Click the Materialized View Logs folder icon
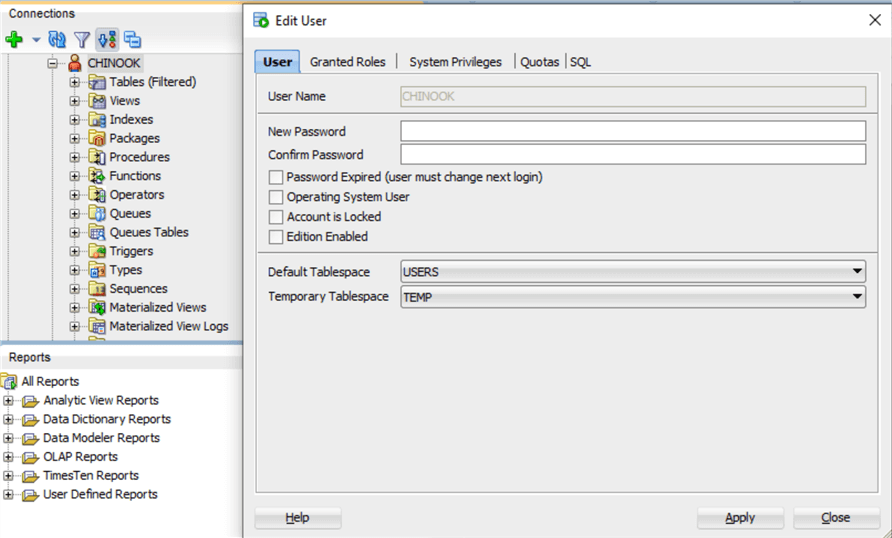The image size is (892, 538). click(x=97, y=326)
